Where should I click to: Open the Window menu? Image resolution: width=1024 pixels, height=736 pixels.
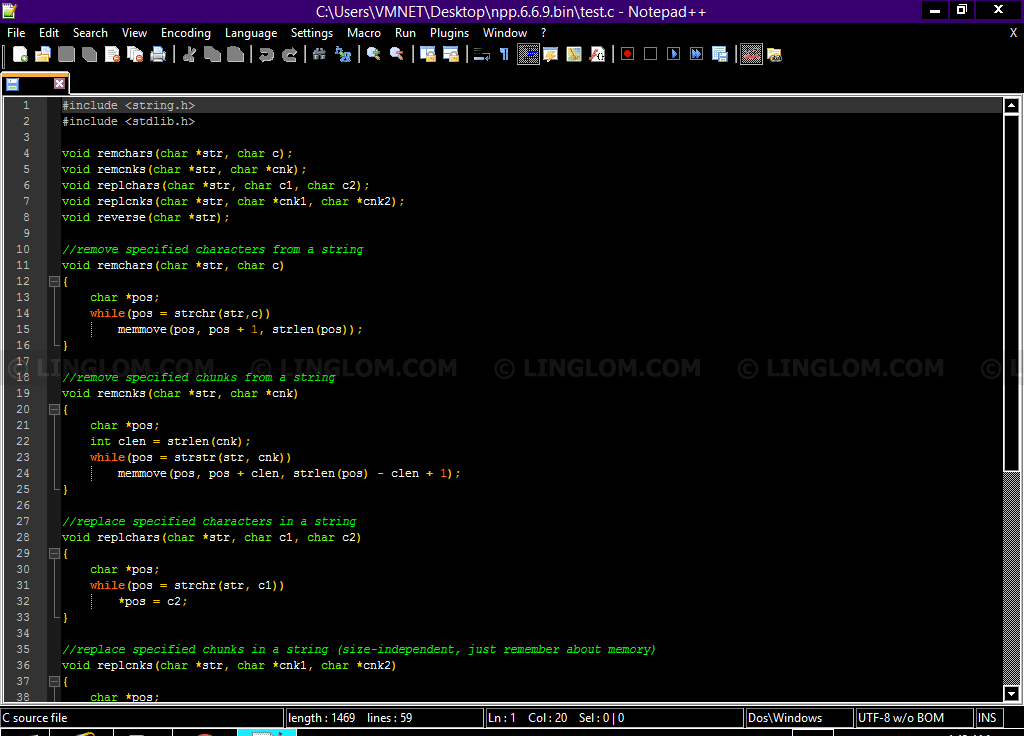505,33
